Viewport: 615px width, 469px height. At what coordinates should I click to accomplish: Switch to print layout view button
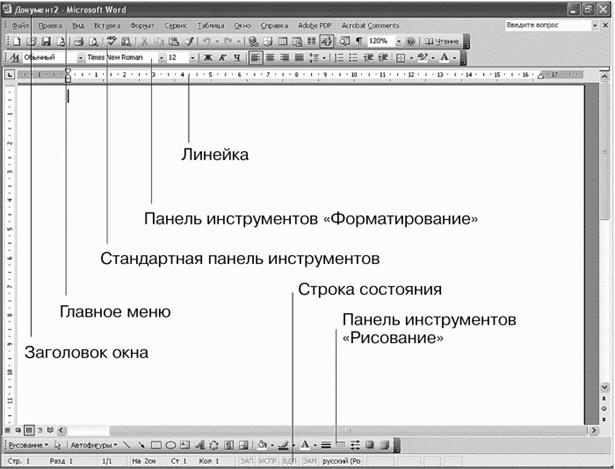[29, 430]
